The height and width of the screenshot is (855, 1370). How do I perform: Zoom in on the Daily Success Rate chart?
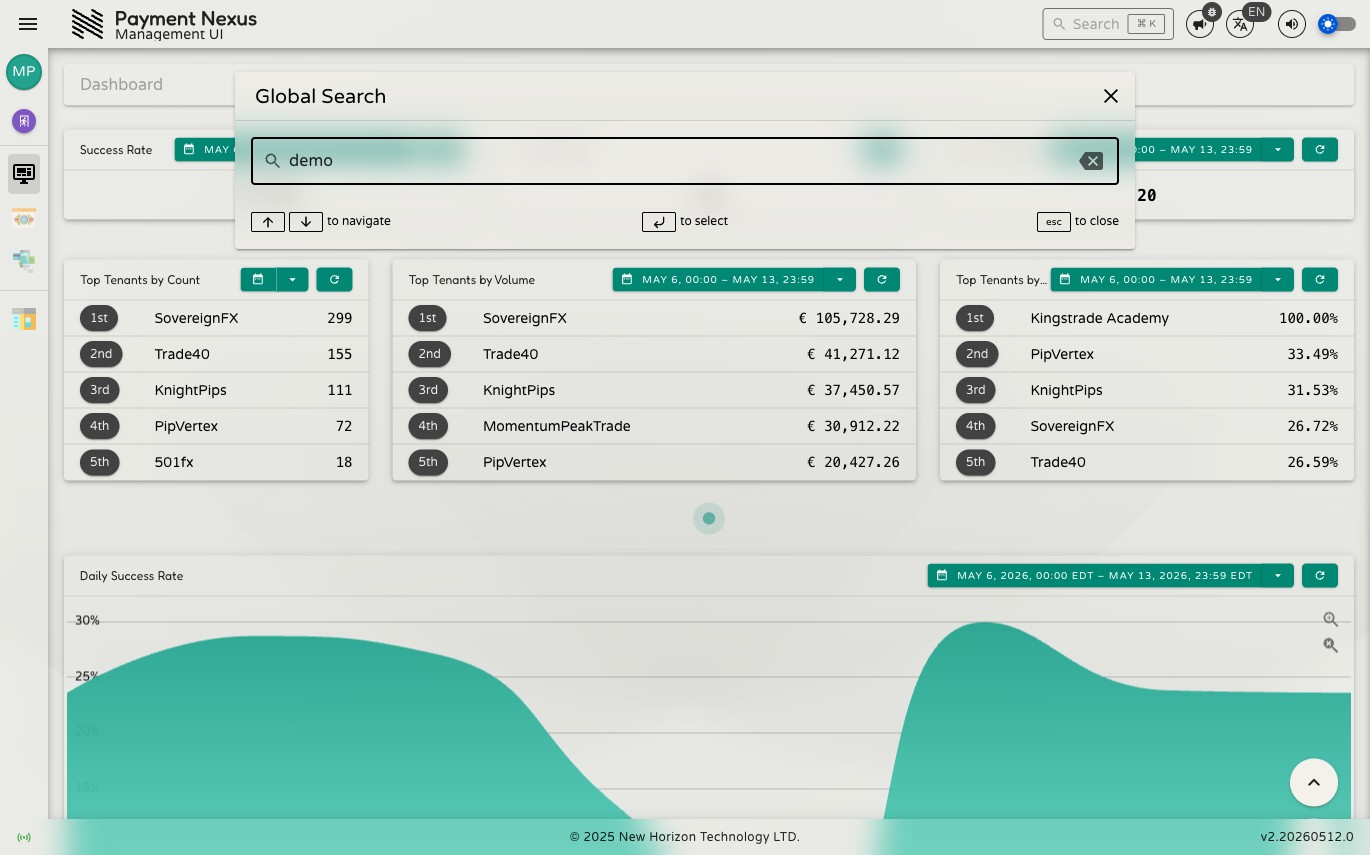[x=1330, y=620]
